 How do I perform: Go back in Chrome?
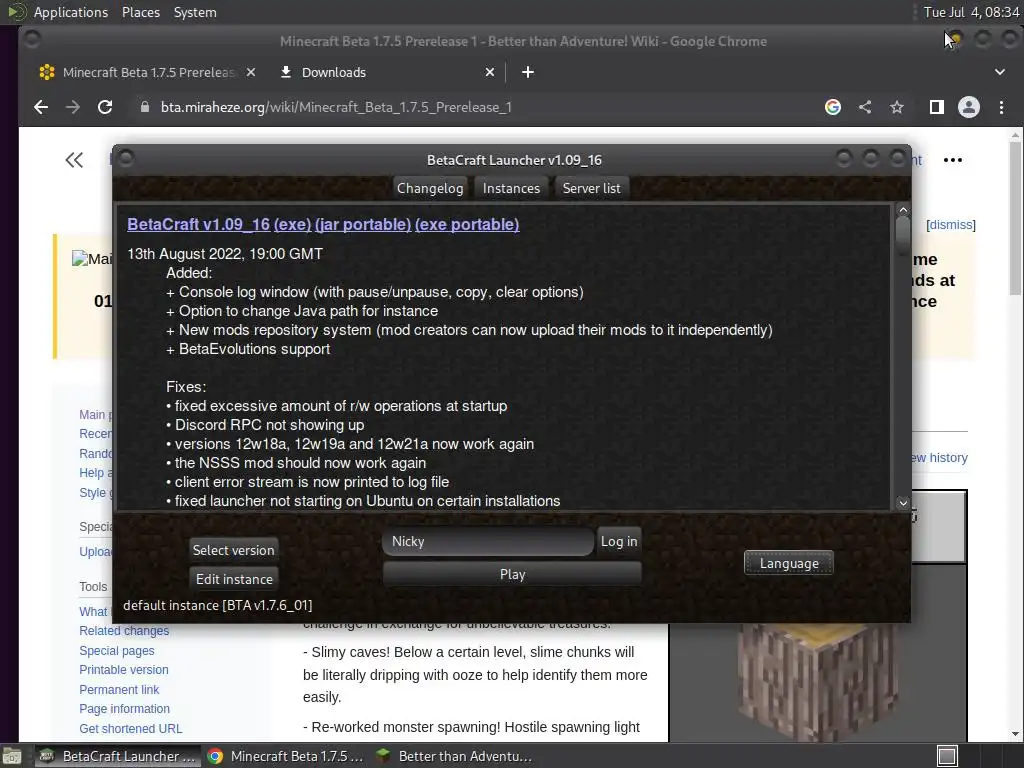point(41,107)
